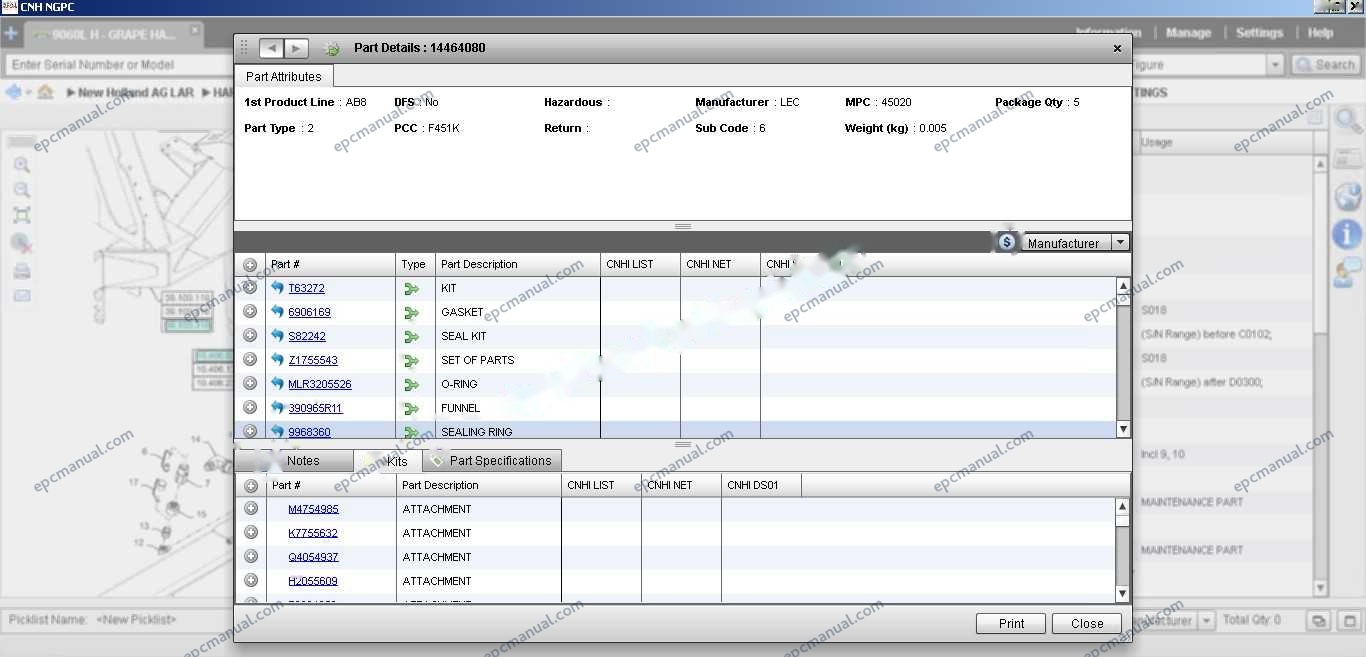This screenshot has height=657, width=1366.
Task: Add S82242 to picklist with plus icon
Action: click(x=250, y=336)
